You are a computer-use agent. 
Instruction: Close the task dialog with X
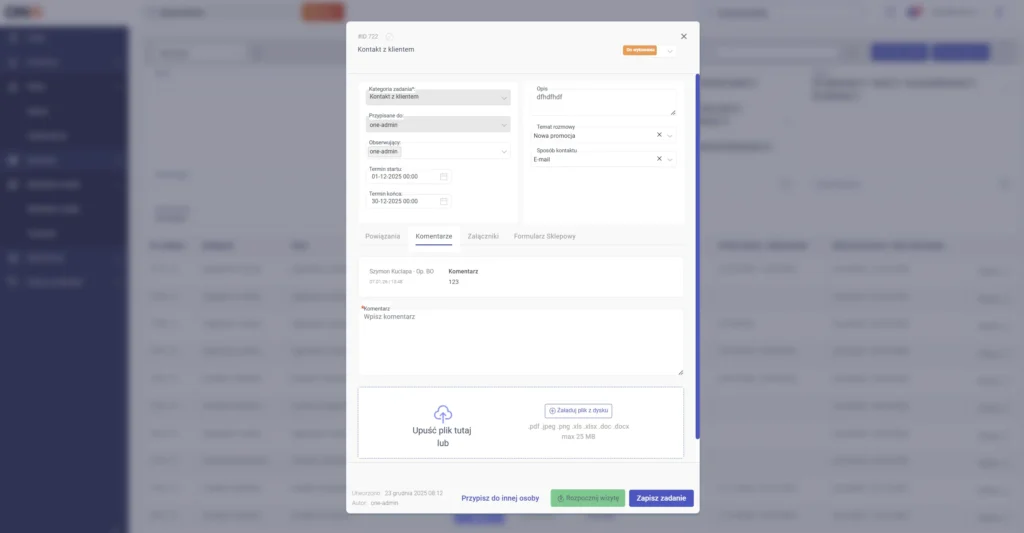click(x=684, y=36)
